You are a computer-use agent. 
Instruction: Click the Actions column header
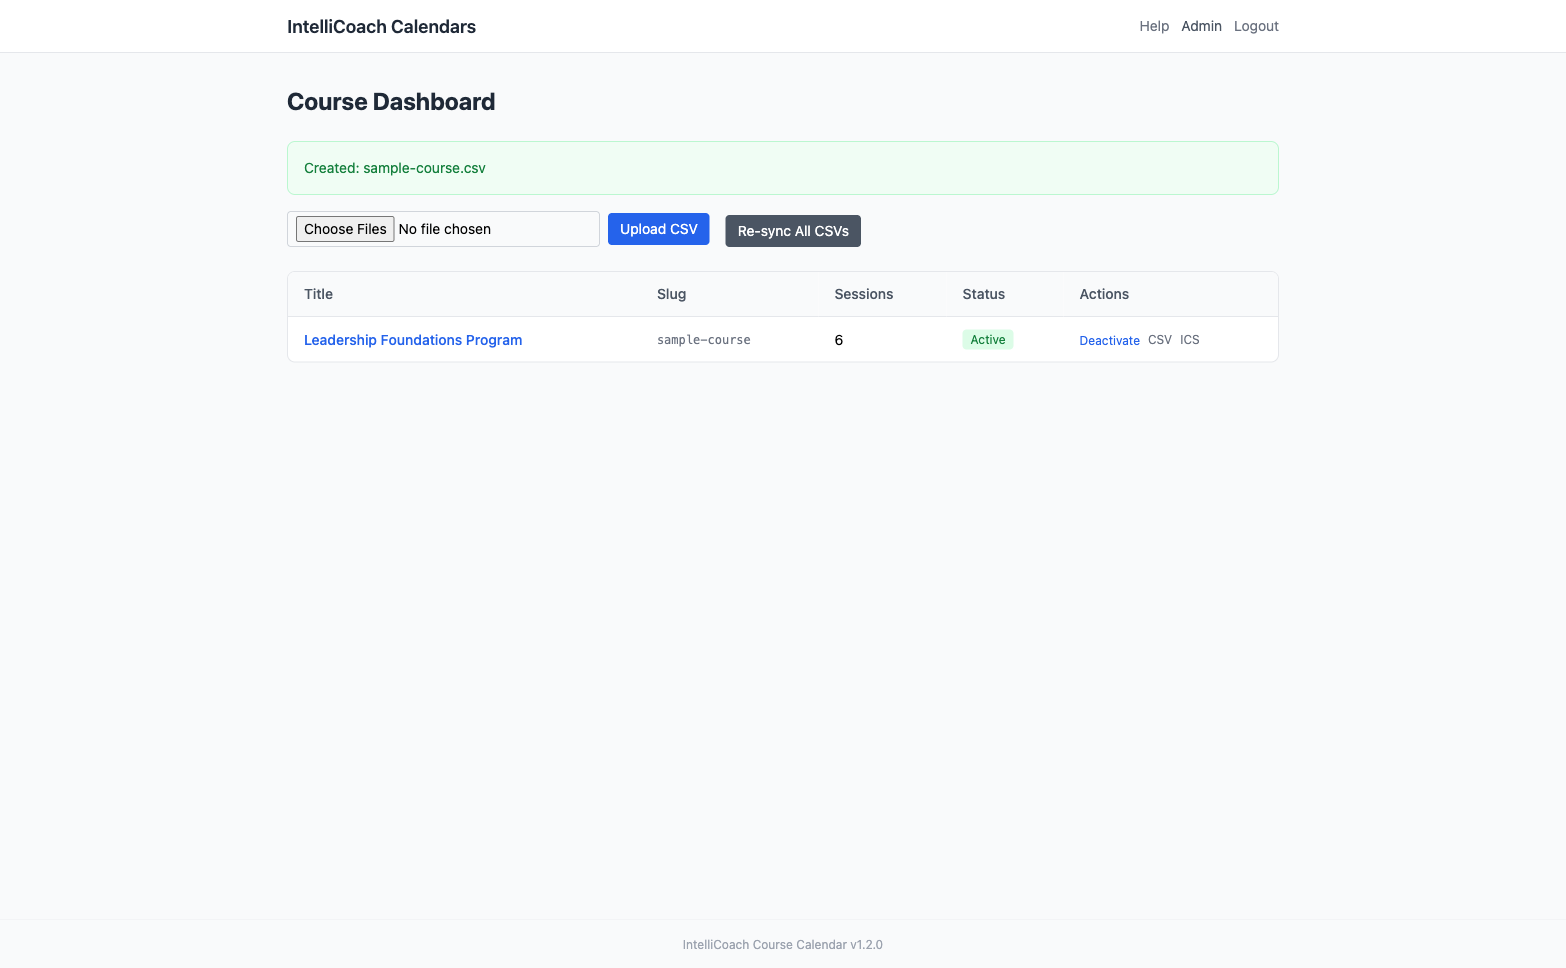coord(1104,294)
